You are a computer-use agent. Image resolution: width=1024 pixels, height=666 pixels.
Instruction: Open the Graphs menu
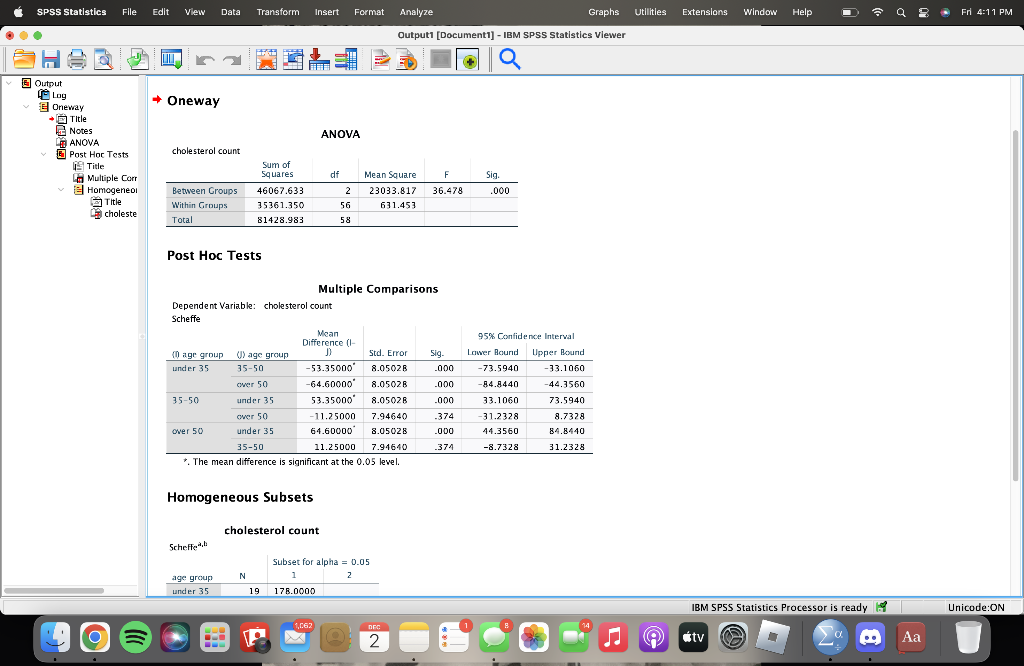pos(603,12)
